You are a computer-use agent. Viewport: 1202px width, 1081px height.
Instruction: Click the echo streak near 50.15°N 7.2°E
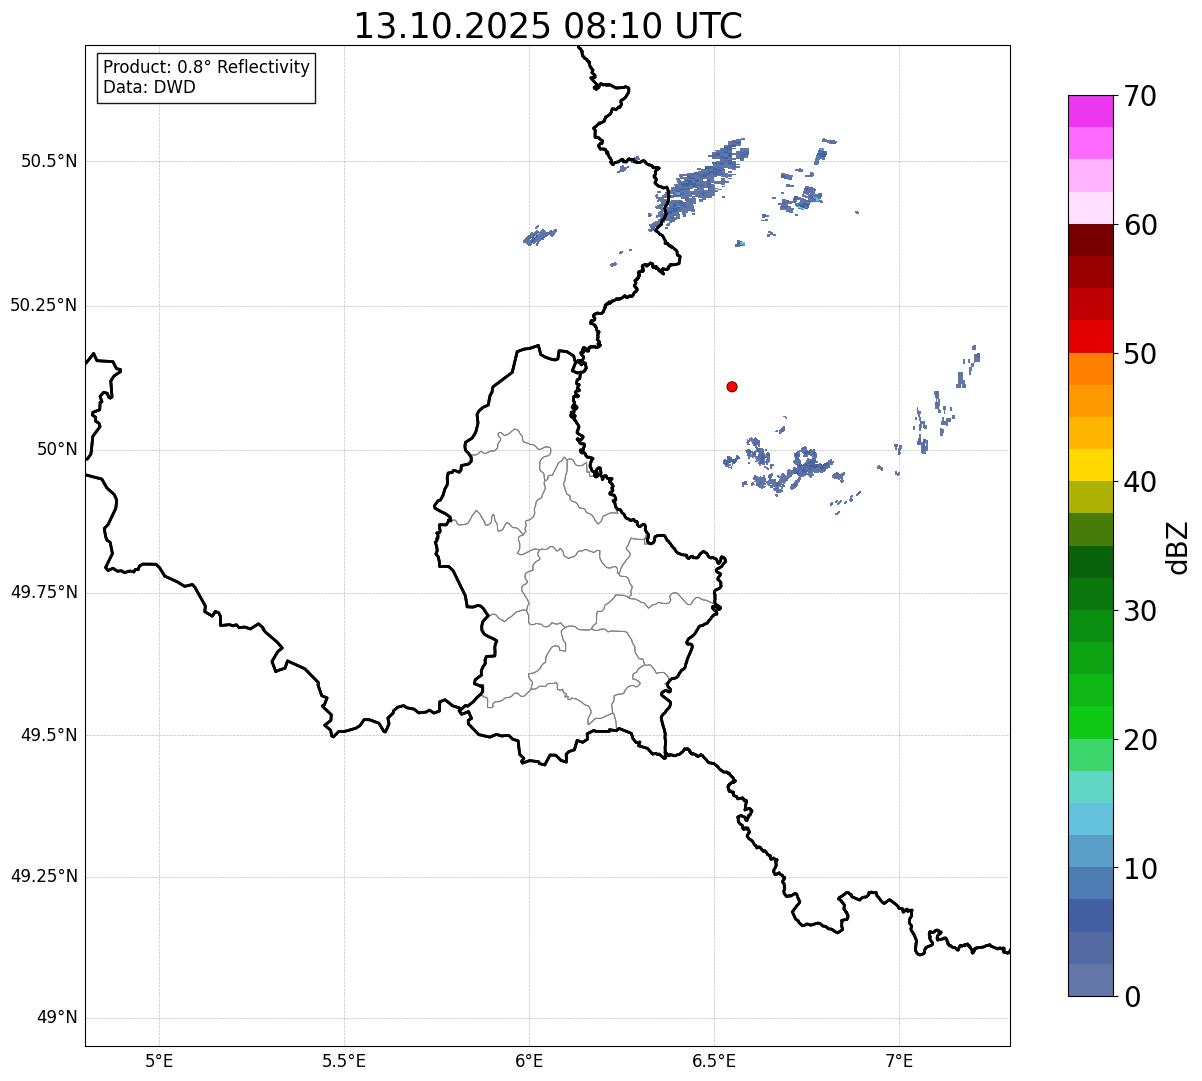pyautogui.click(x=967, y=367)
